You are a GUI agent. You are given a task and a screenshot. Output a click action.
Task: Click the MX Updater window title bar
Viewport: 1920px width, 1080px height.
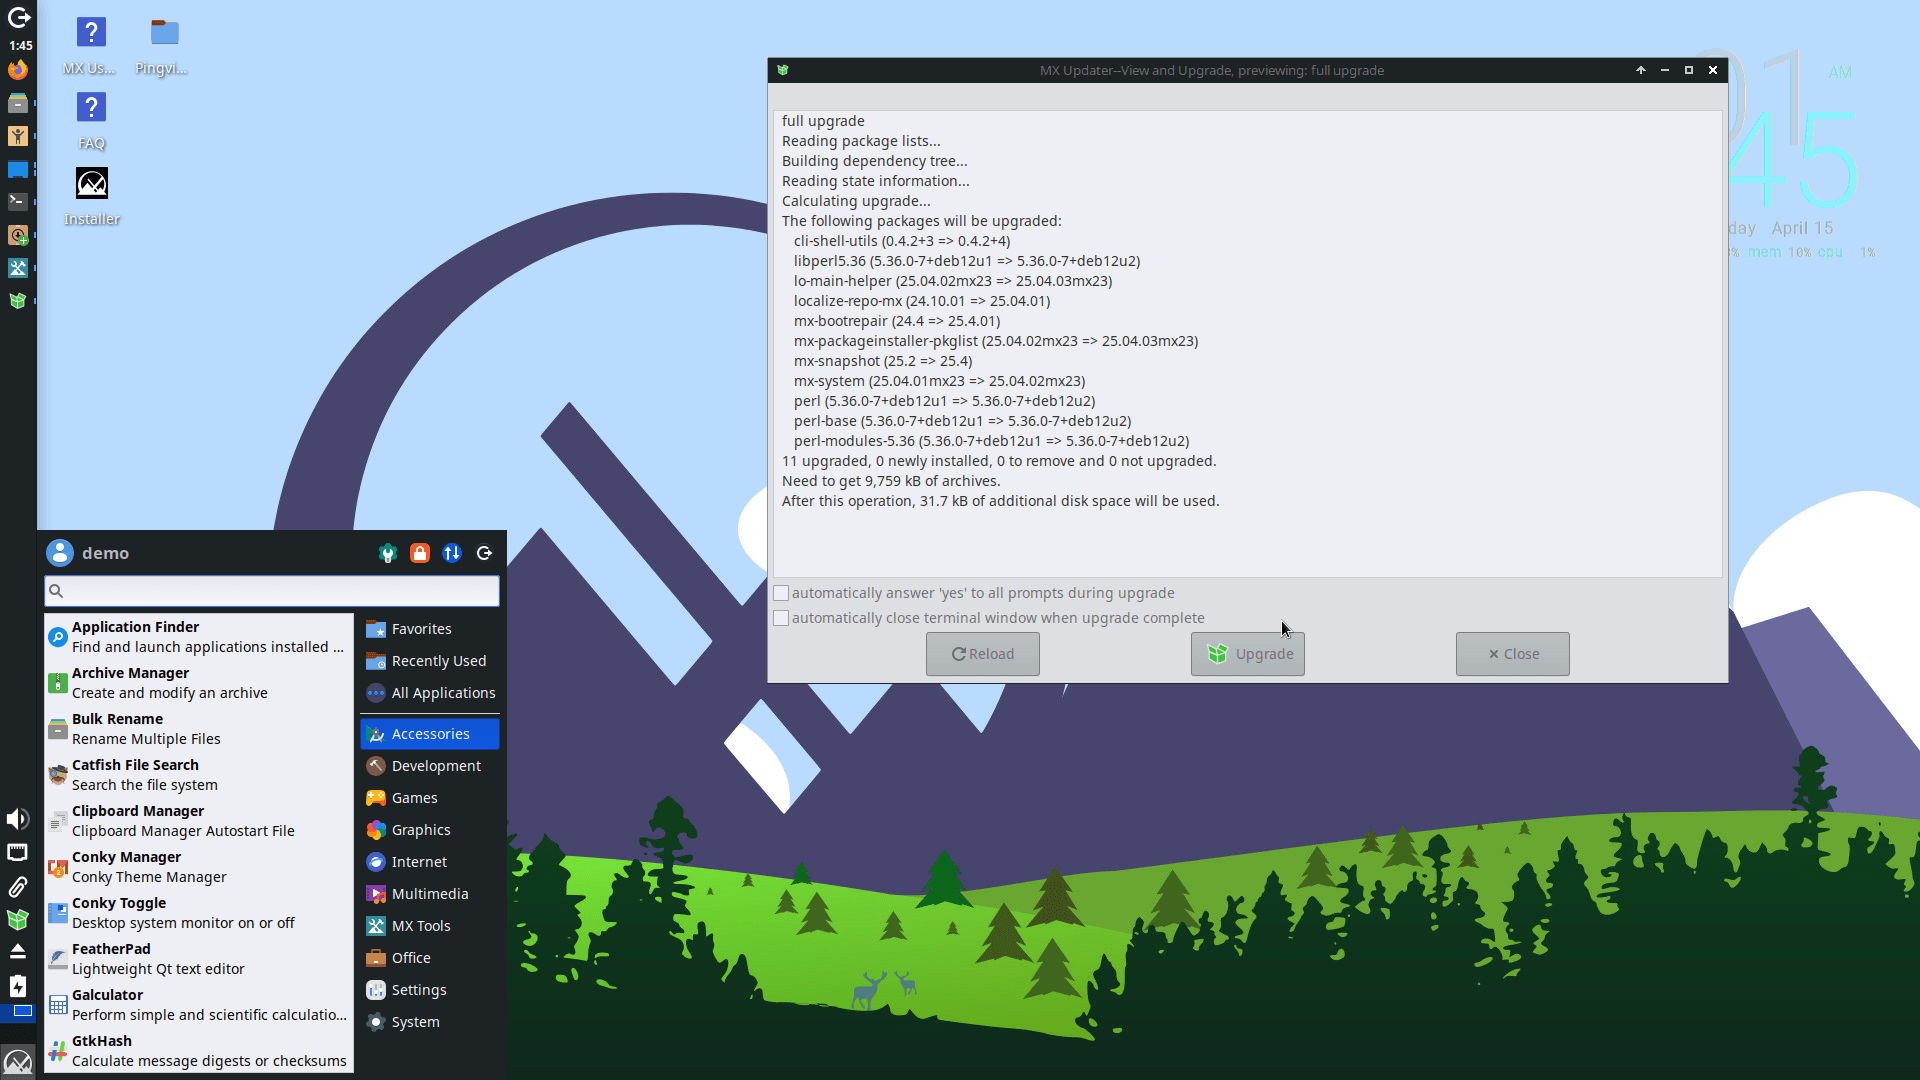pyautogui.click(x=1211, y=70)
